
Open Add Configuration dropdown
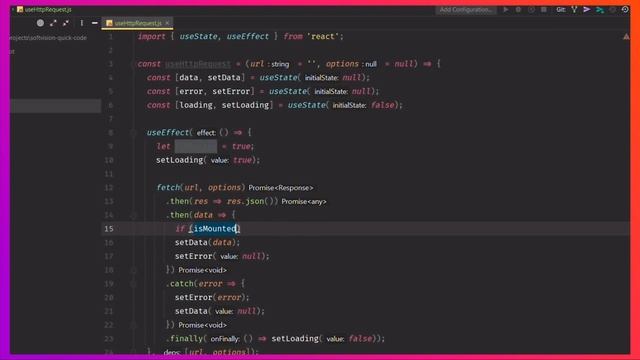tap(466, 9)
